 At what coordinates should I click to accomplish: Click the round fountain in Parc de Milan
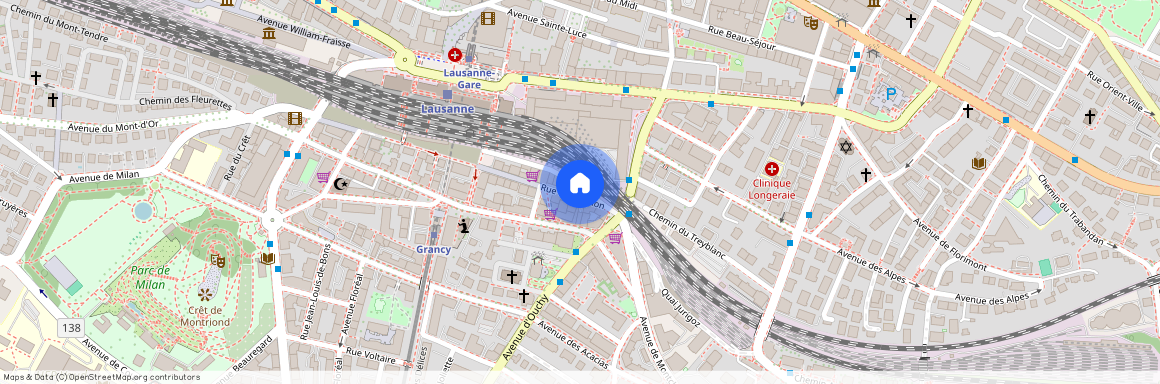pos(143,211)
